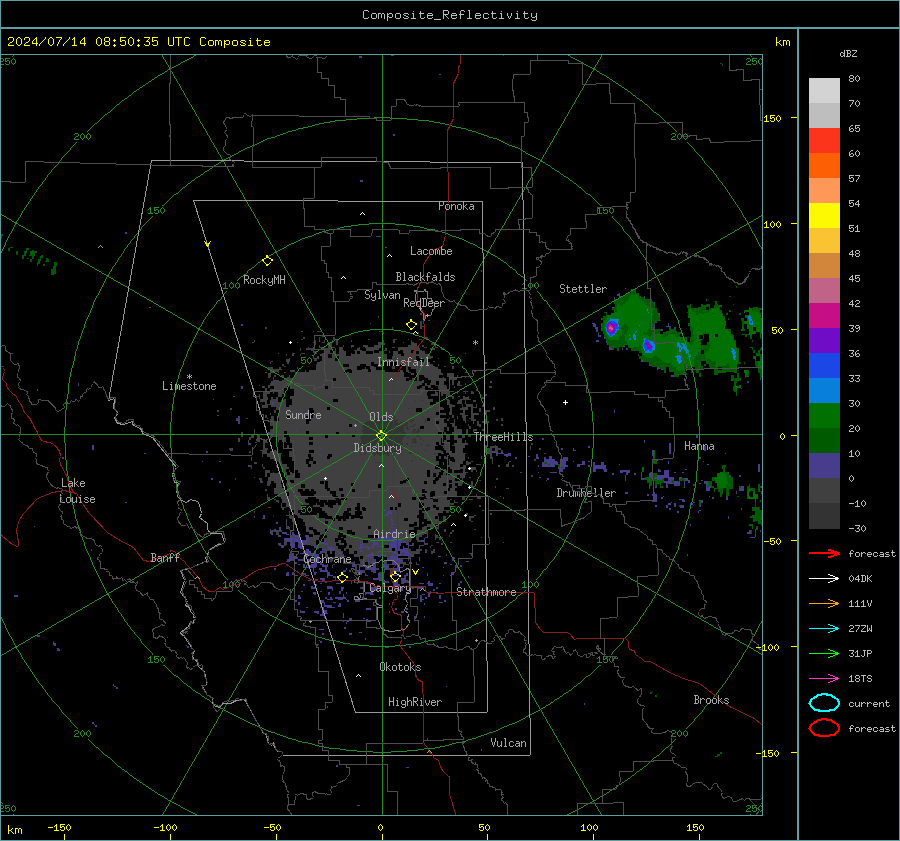Click the dBZ legend heading
The height and width of the screenshot is (841, 900).
click(848, 53)
